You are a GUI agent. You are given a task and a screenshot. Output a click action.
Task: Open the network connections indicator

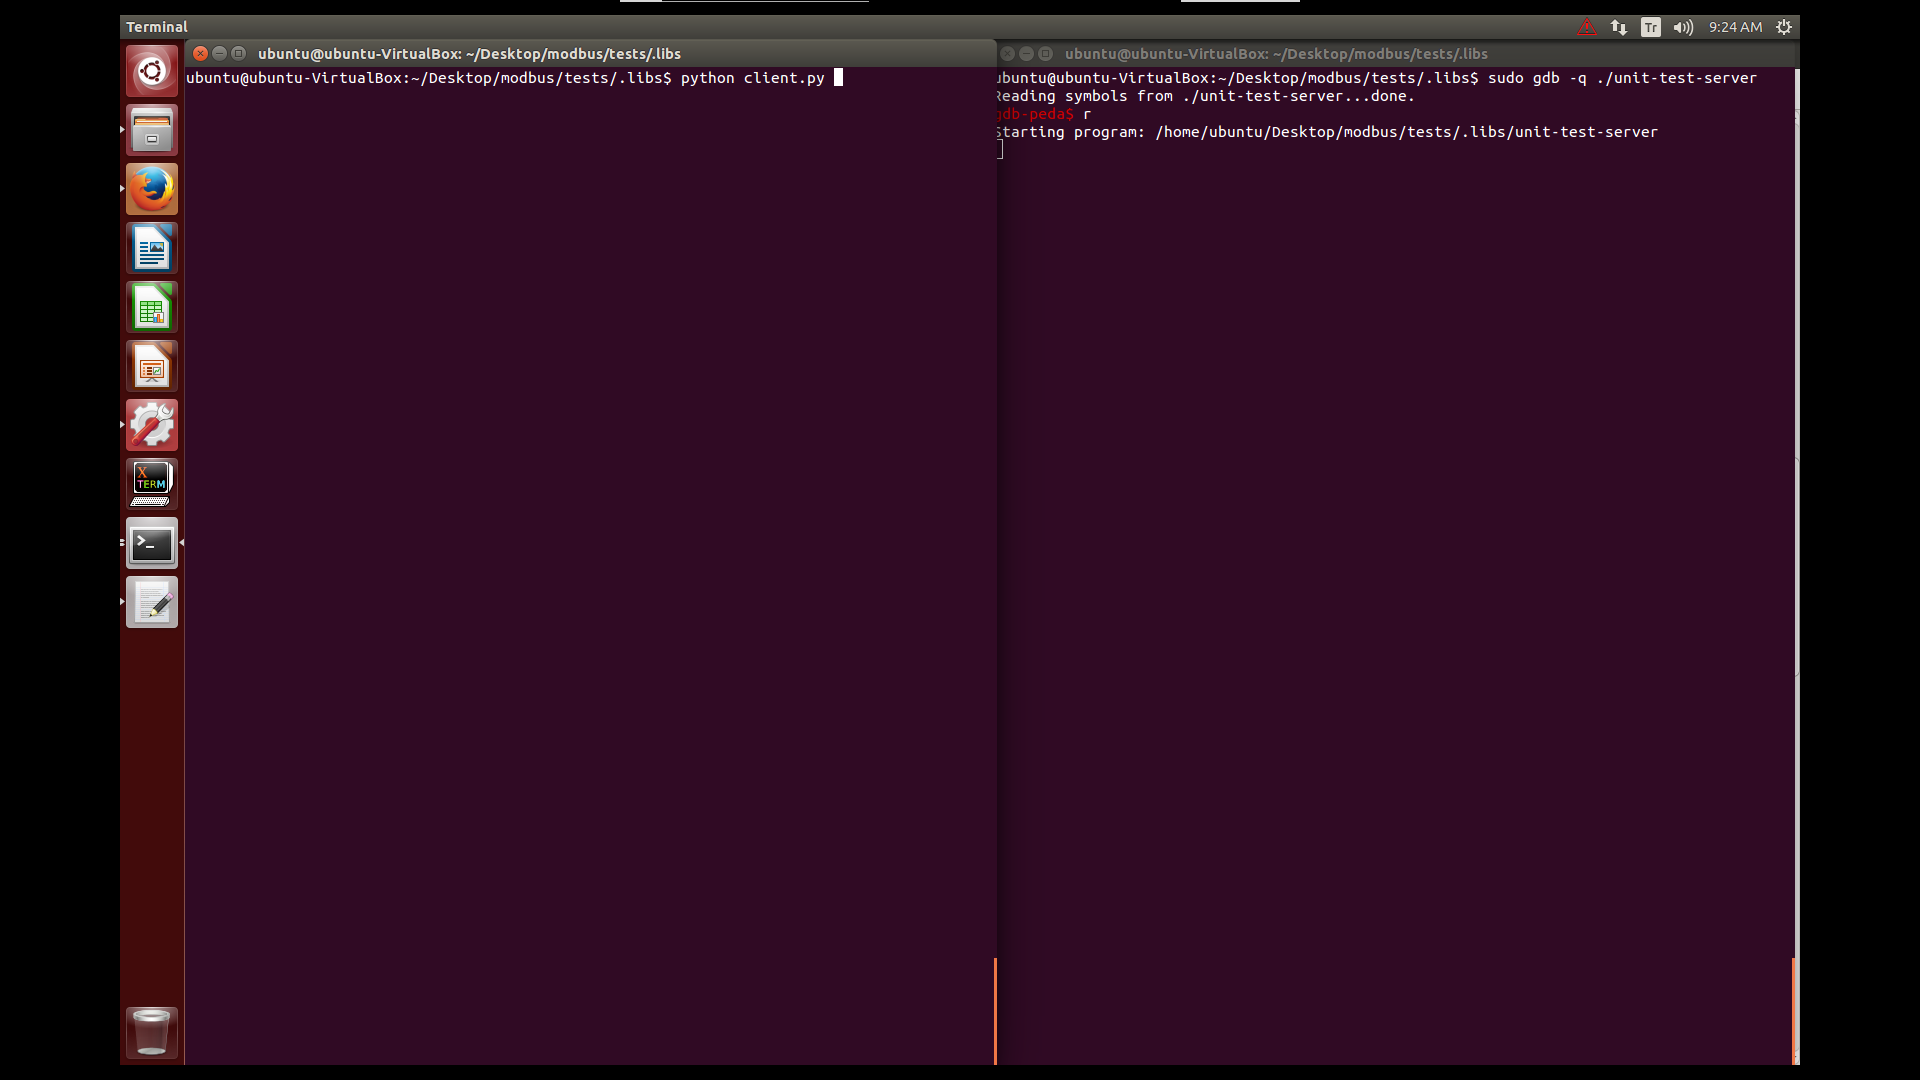(1618, 27)
